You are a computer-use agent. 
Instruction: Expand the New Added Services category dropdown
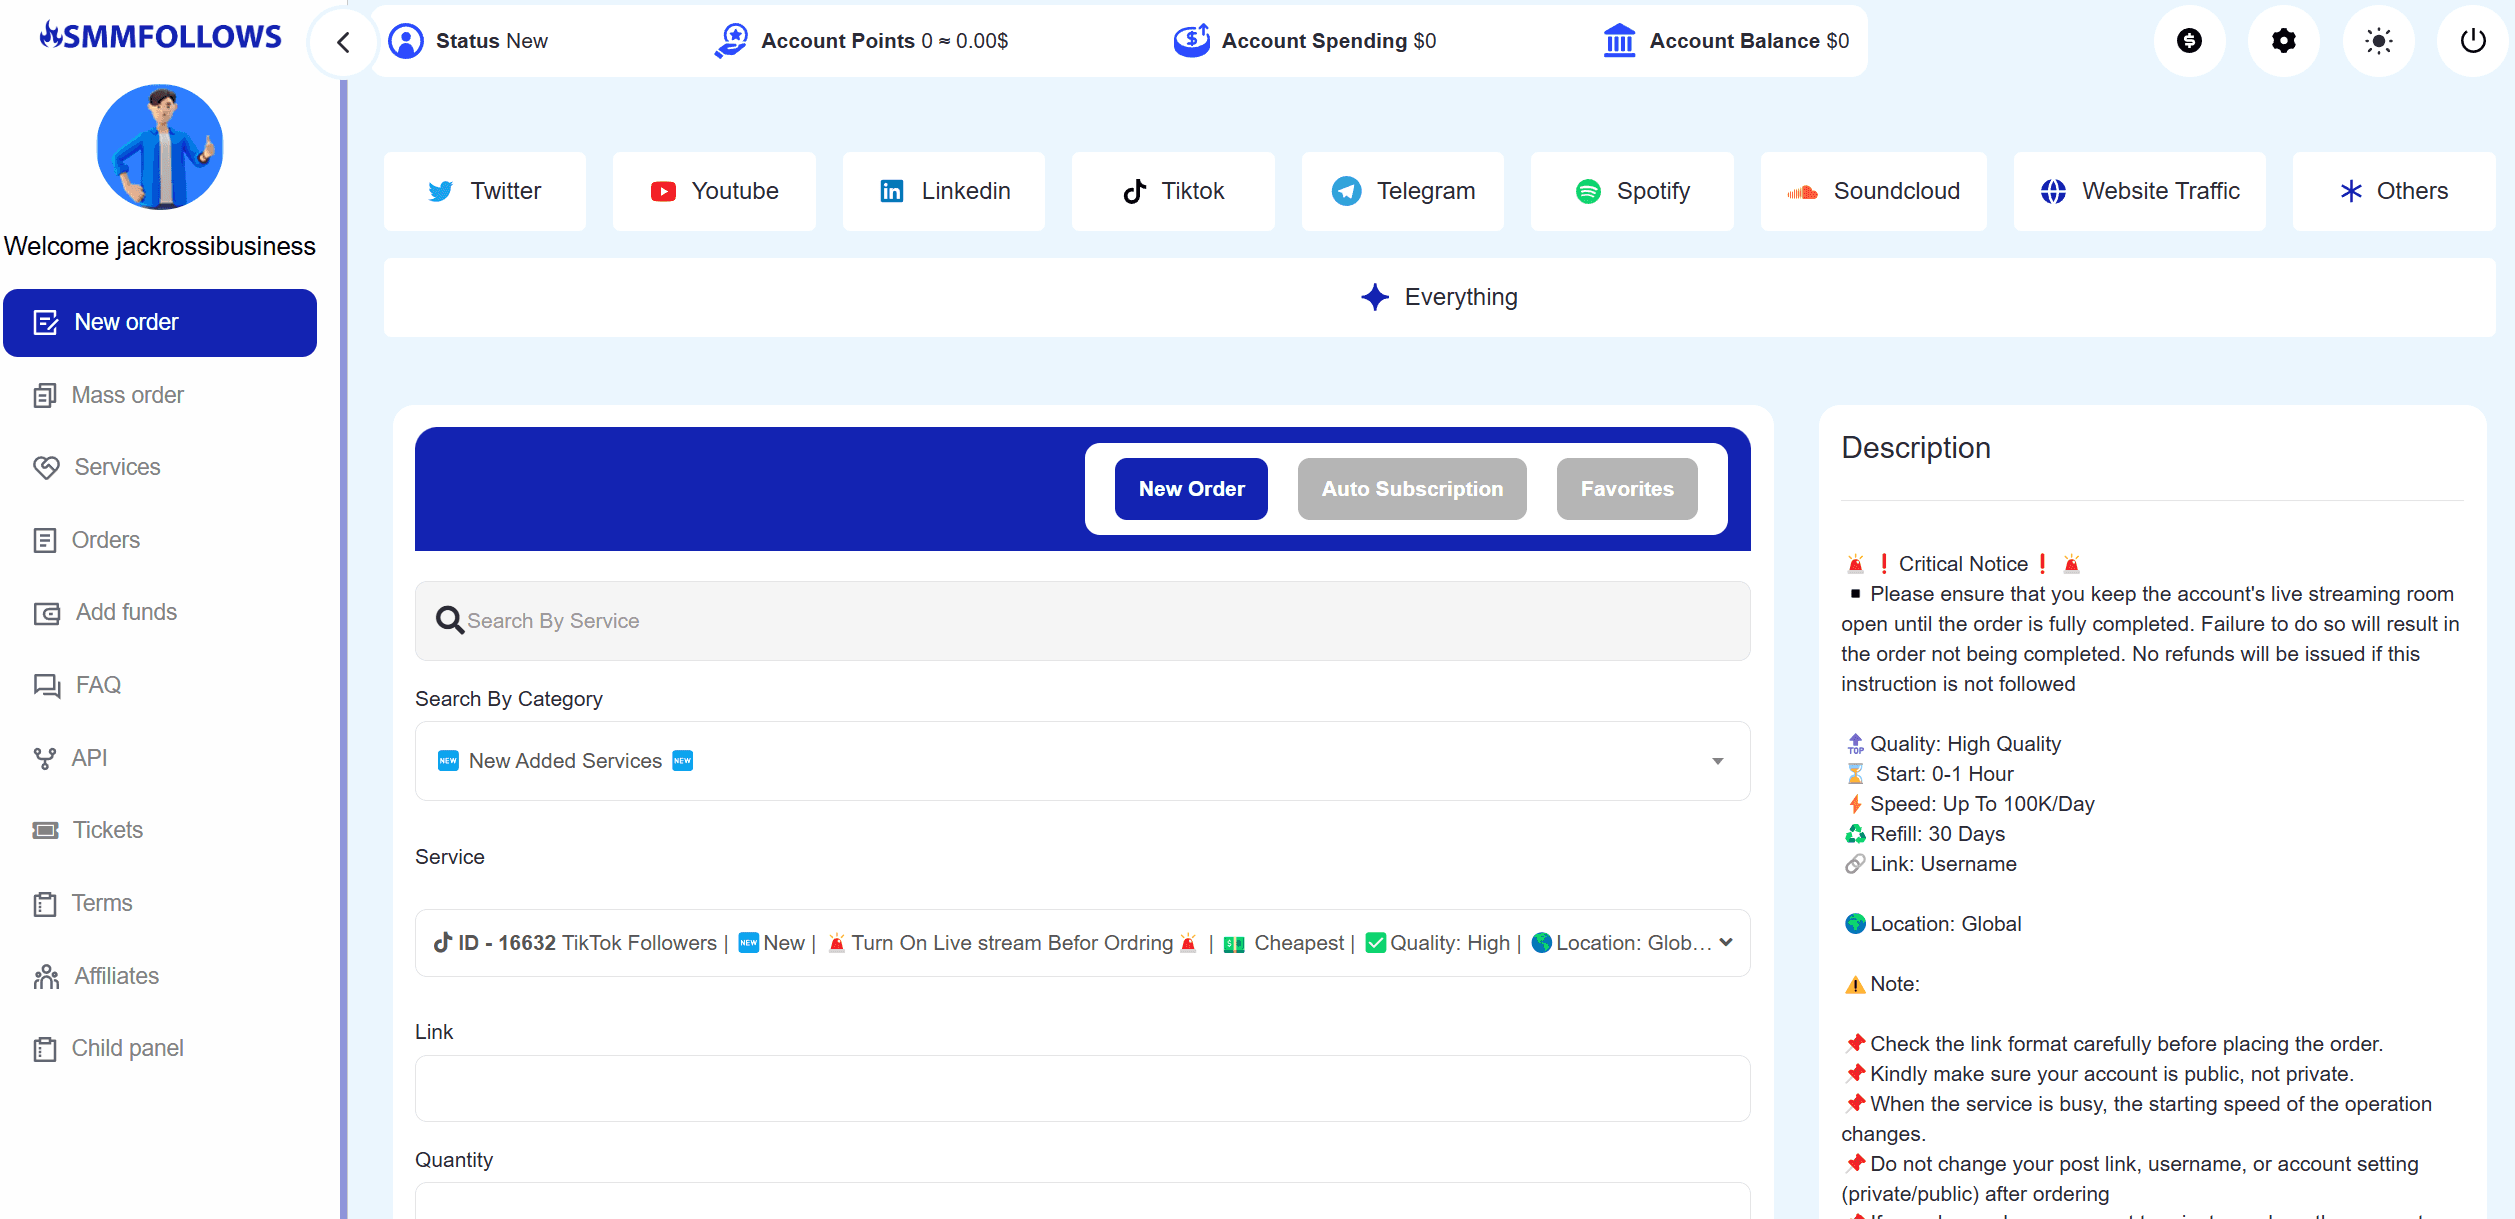pos(1082,761)
